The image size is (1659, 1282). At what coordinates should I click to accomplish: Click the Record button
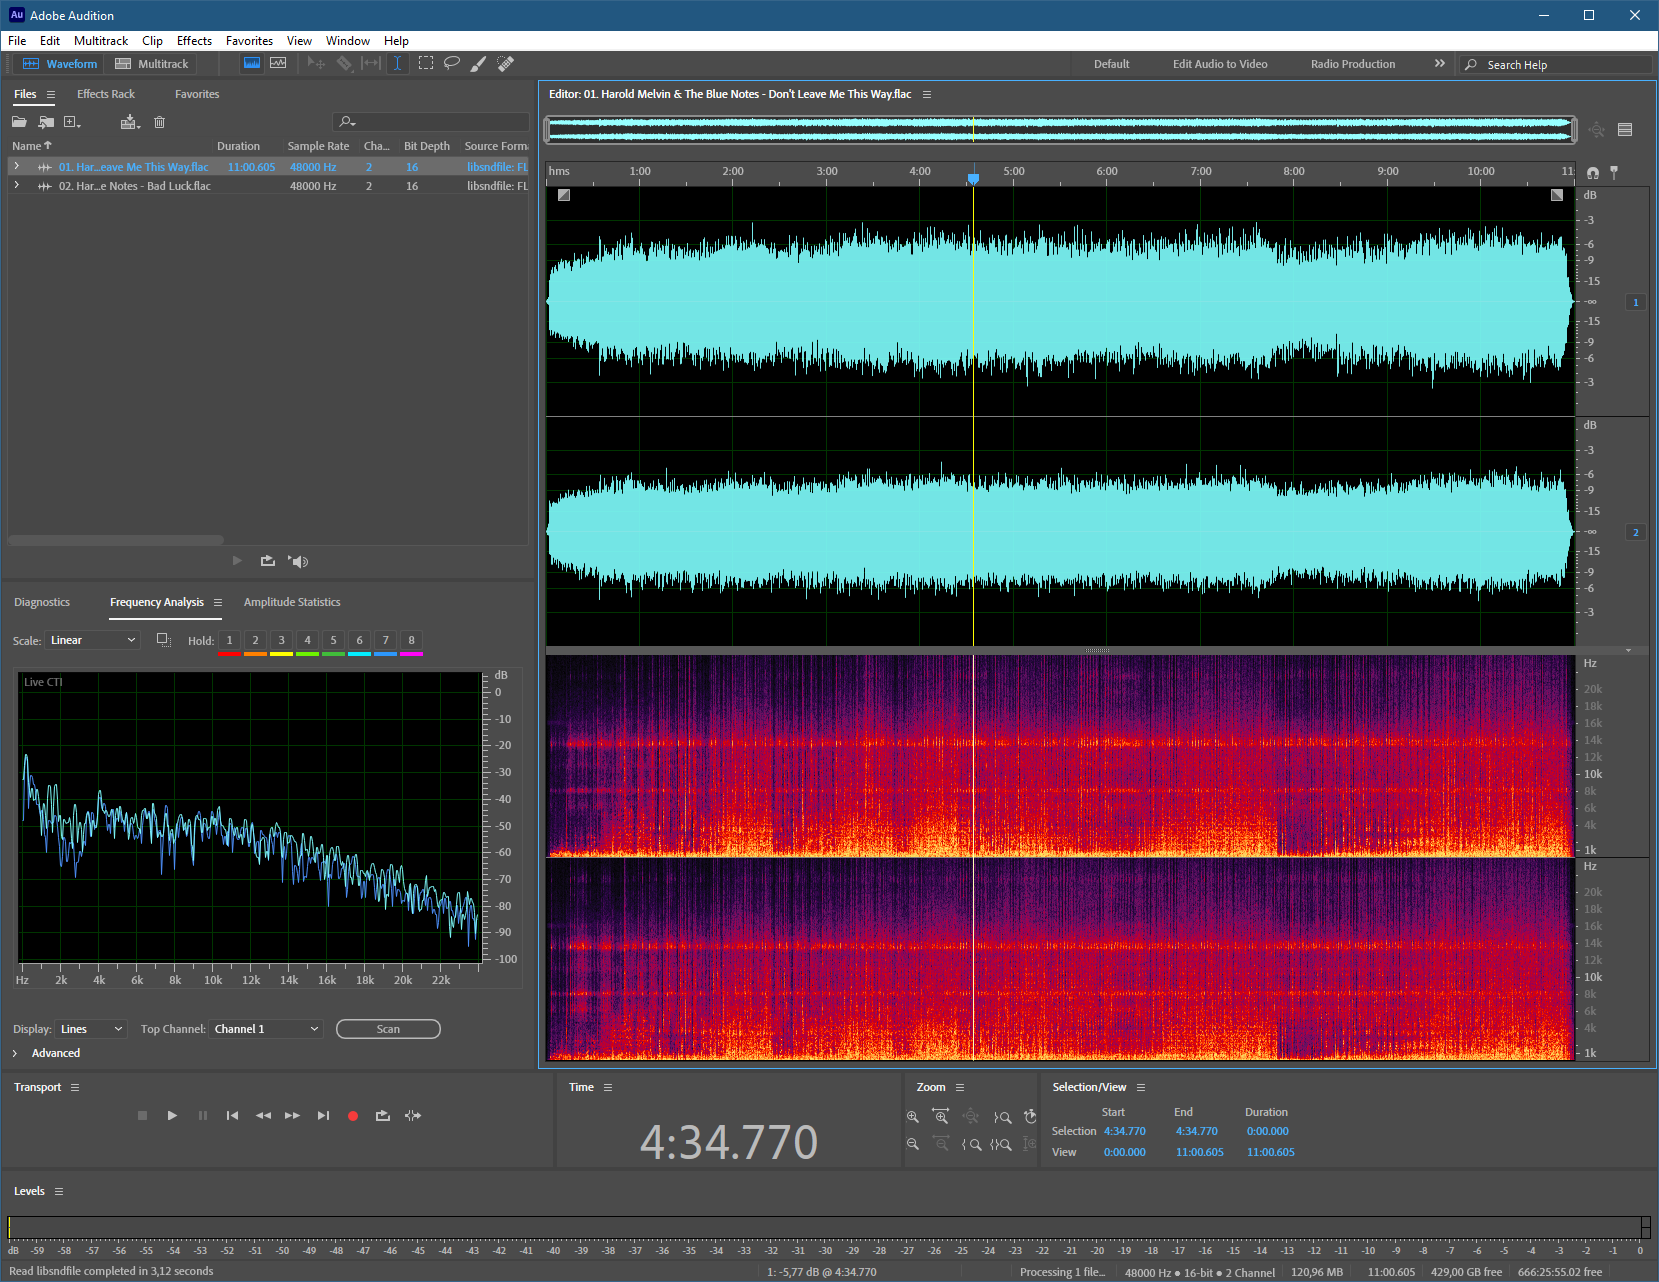pyautogui.click(x=352, y=1116)
